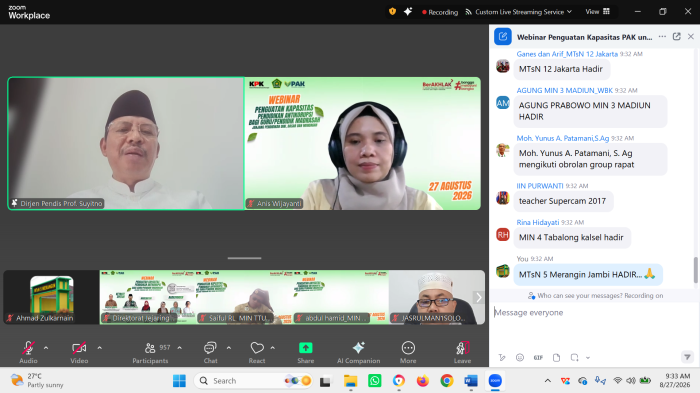Click the gallery strip divider handle

click(244, 258)
